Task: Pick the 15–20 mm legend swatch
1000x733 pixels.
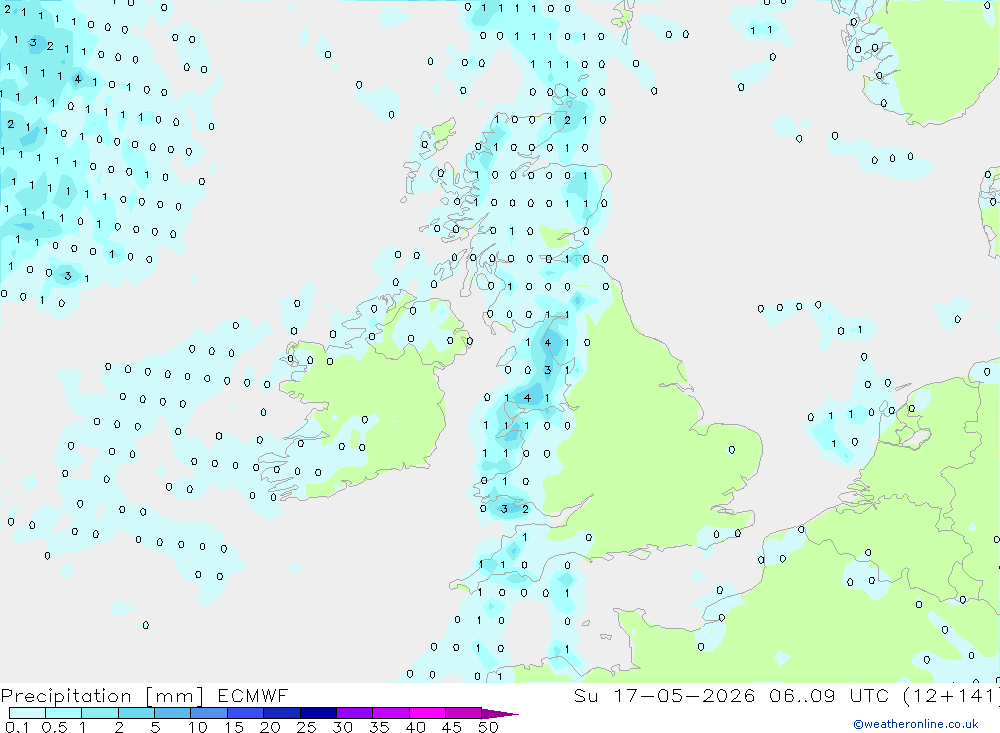Action: tap(245, 713)
